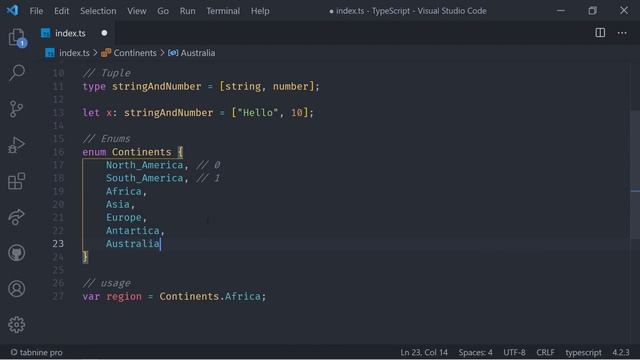Open the Selection menu
The height and width of the screenshot is (360, 640).
pyautogui.click(x=98, y=11)
